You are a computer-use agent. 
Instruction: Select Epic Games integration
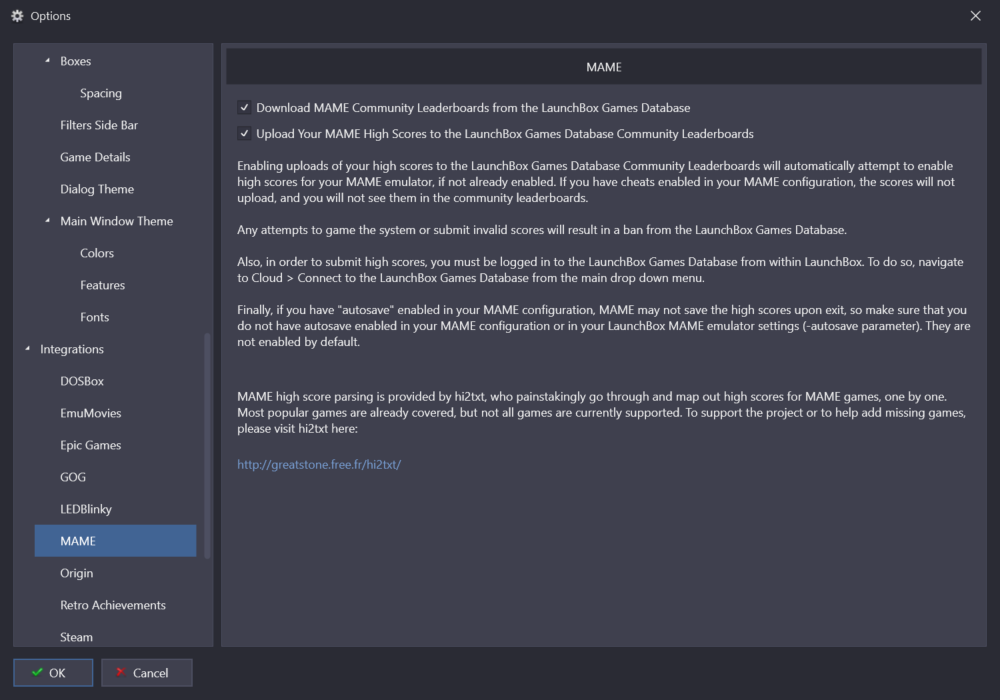coord(91,445)
